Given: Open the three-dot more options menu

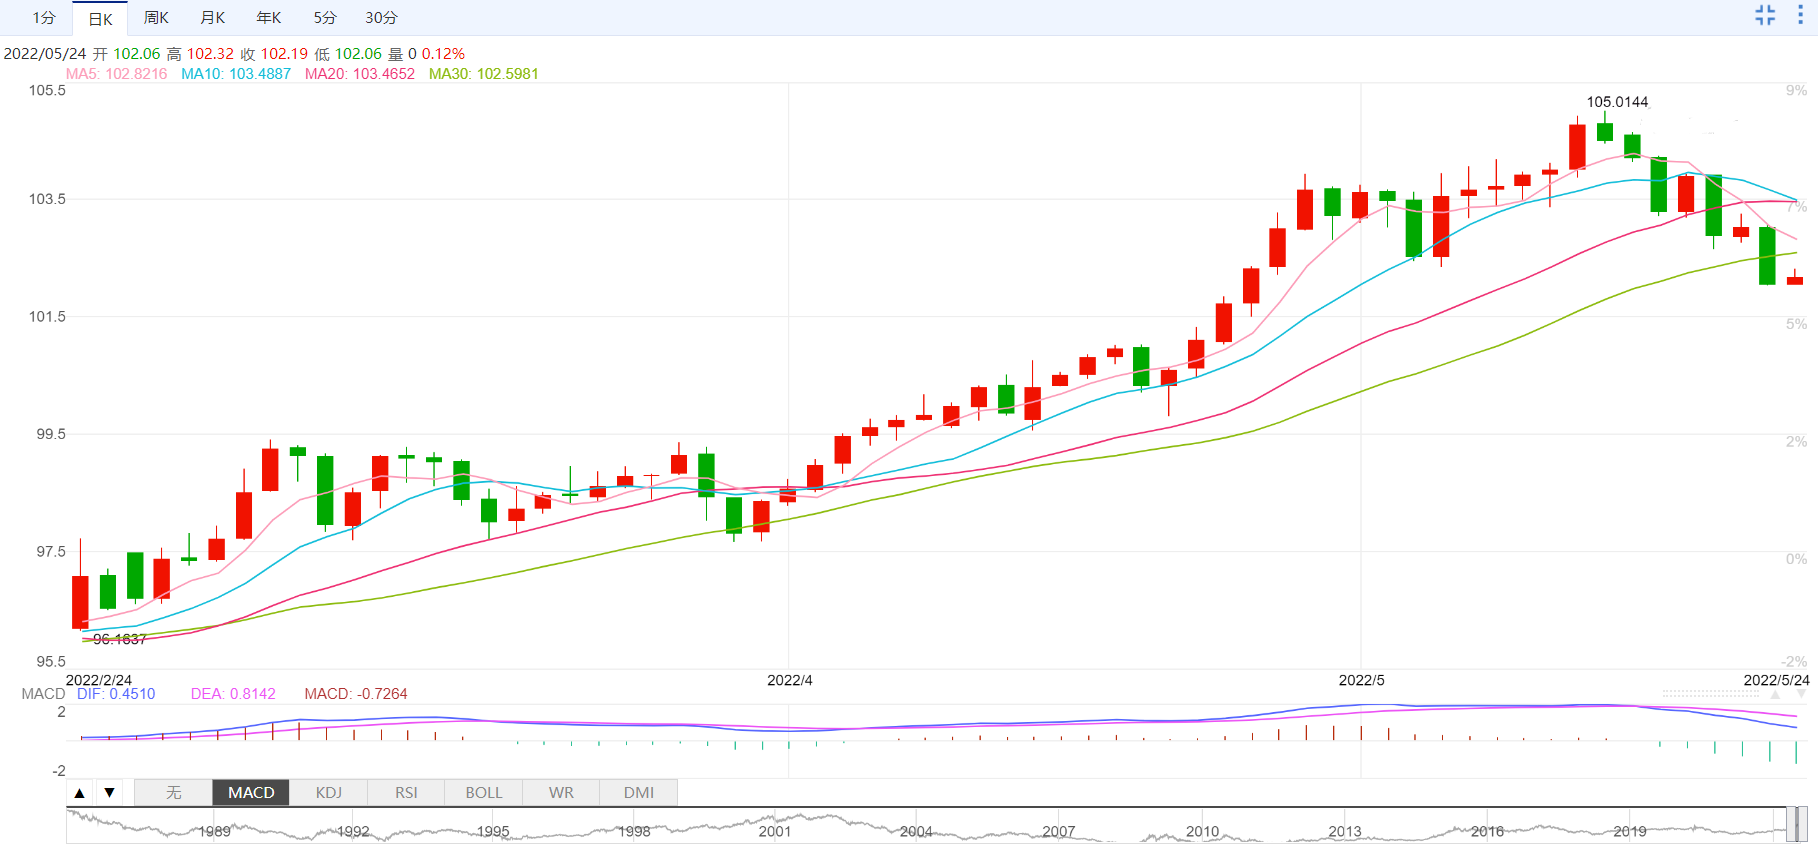Looking at the screenshot, I should click(1800, 15).
